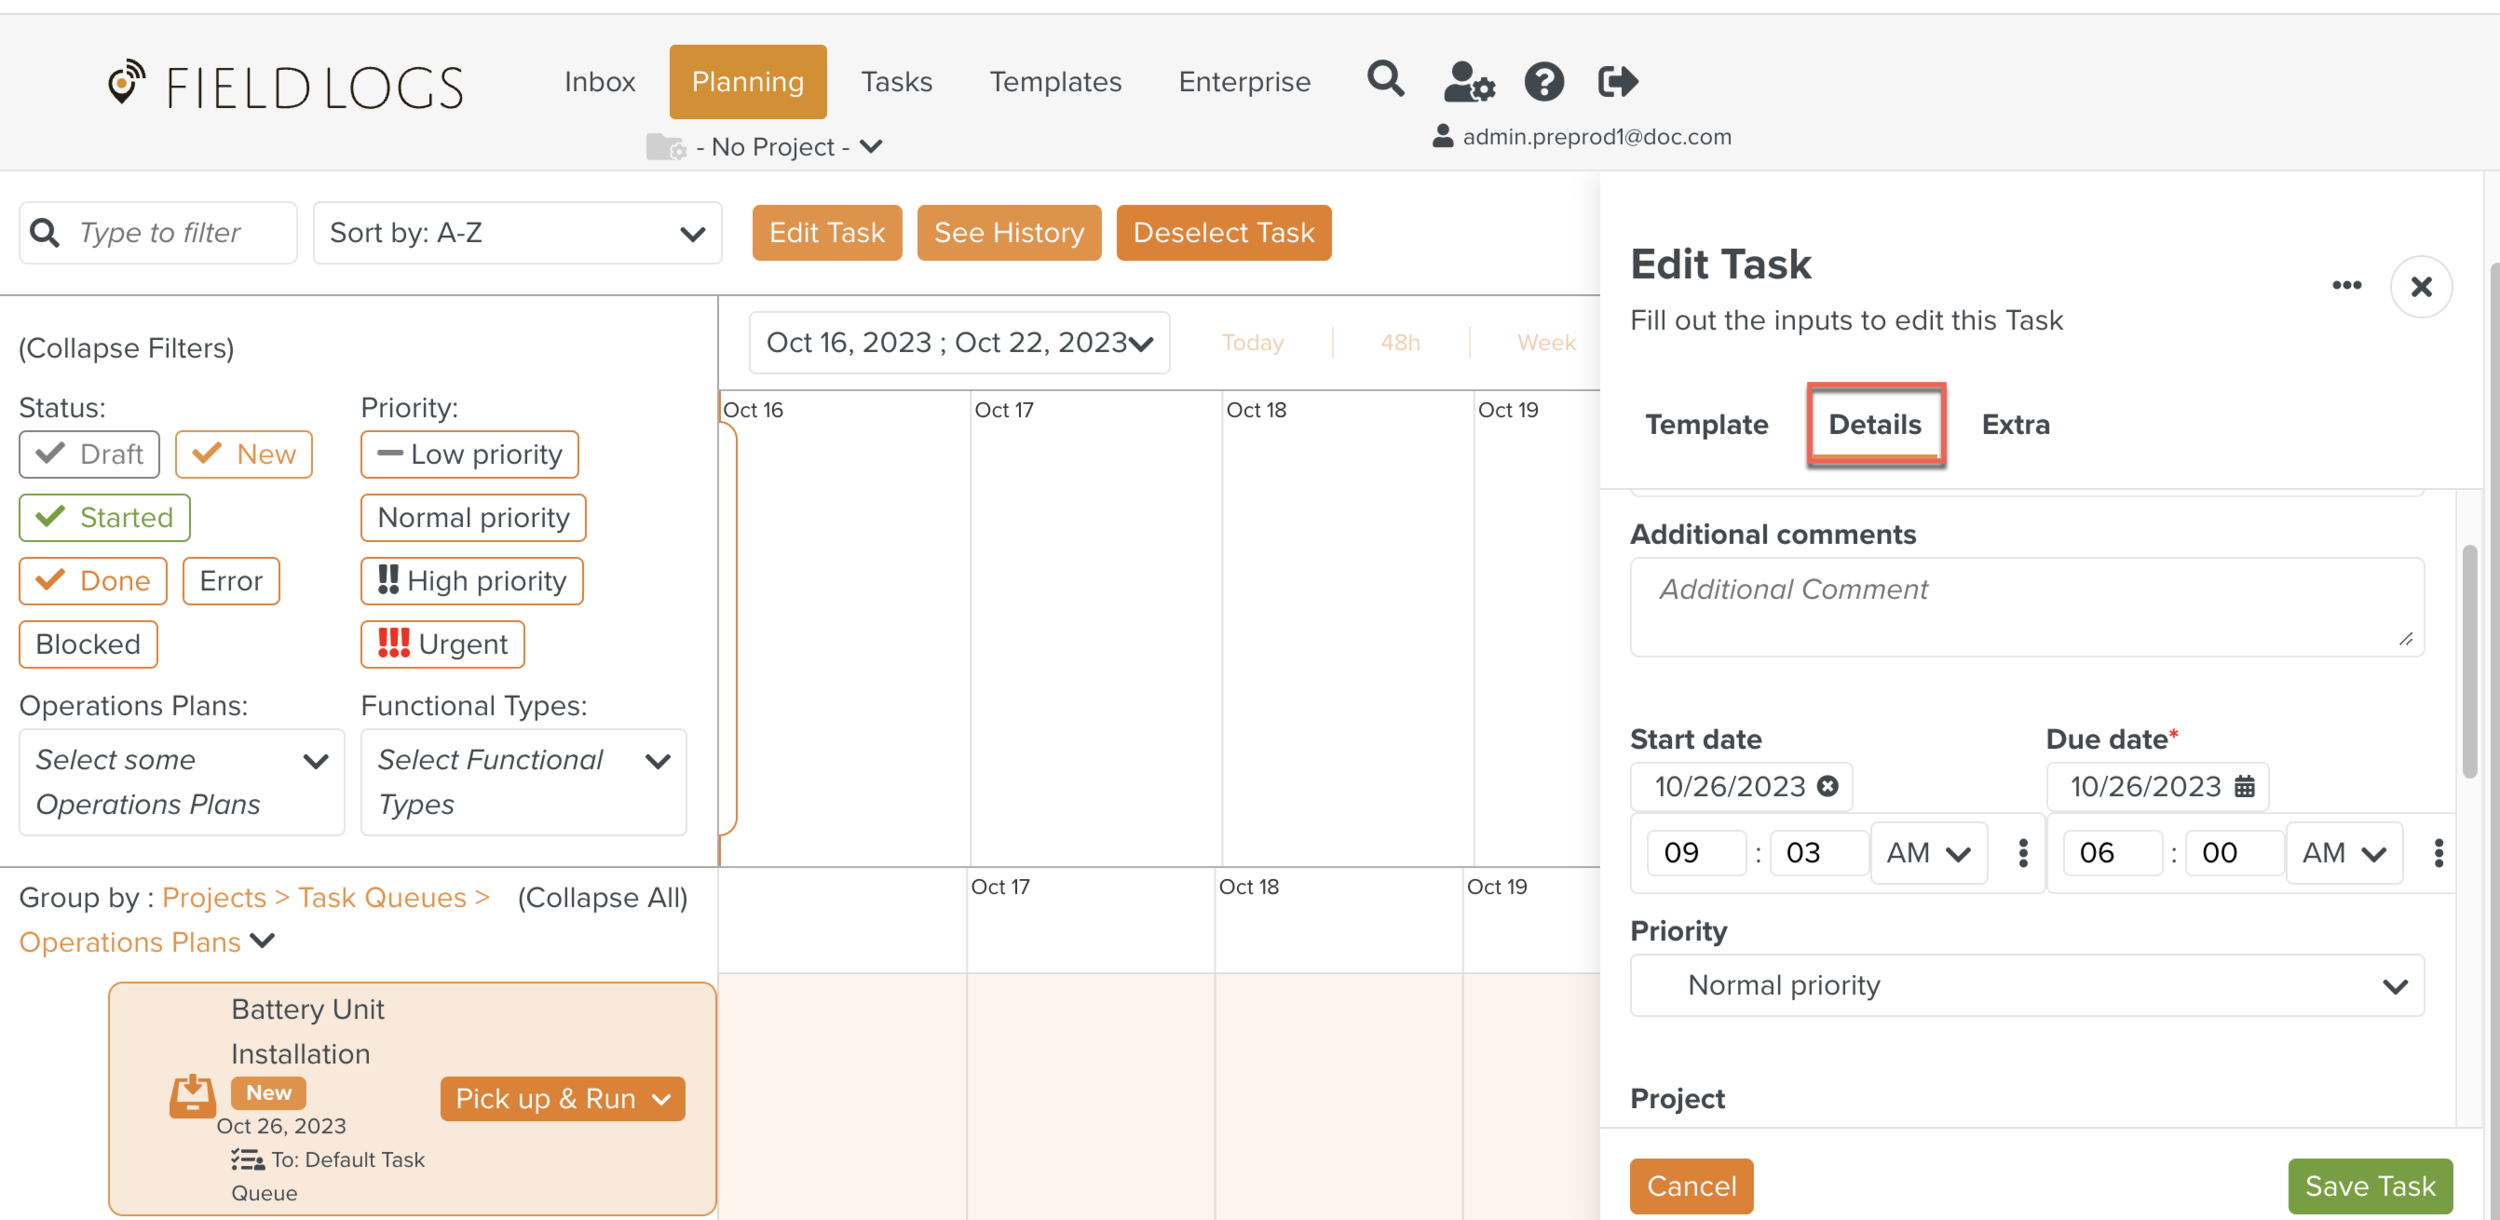Click the logout arrow icon
This screenshot has height=1220, width=2500.
1617,81
